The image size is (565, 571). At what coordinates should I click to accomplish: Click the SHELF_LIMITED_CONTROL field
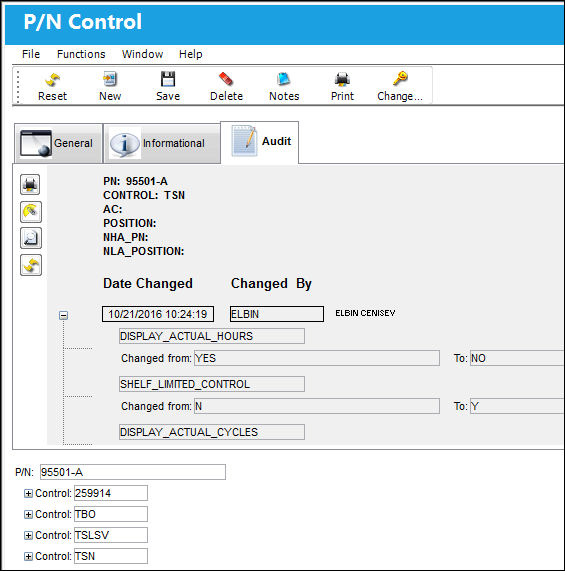point(212,384)
